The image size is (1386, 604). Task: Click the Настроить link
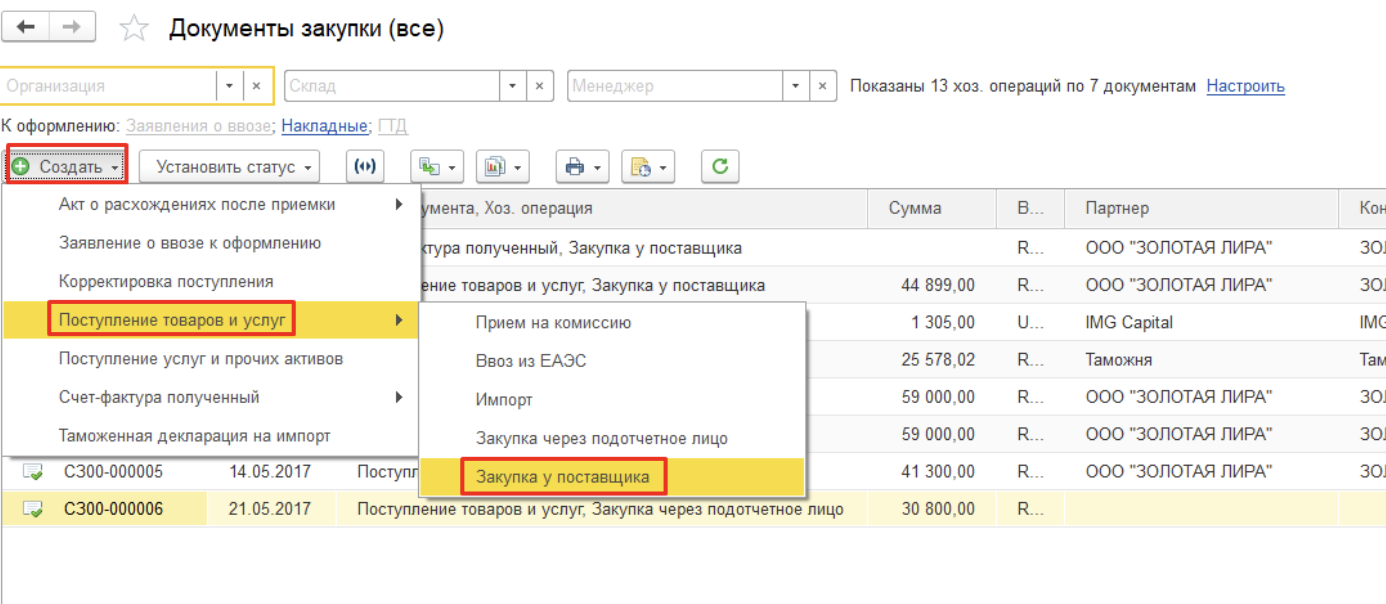(x=1245, y=86)
